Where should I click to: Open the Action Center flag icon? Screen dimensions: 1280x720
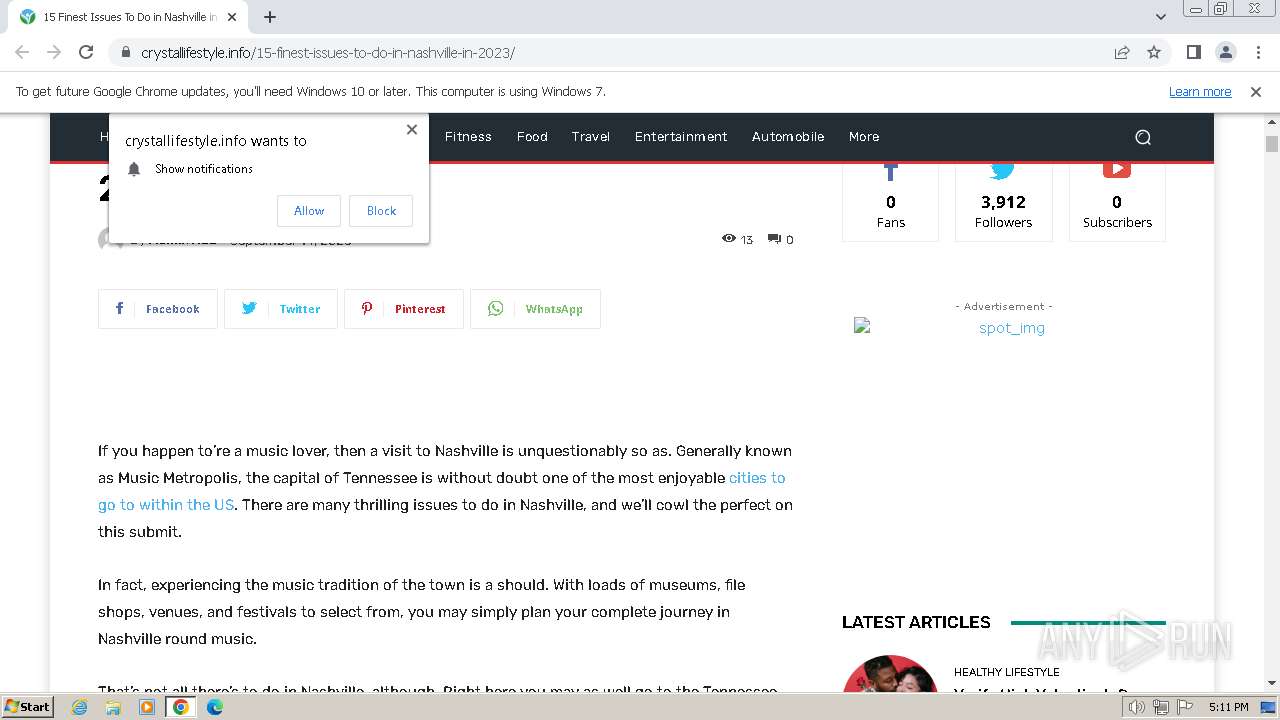coord(1184,707)
